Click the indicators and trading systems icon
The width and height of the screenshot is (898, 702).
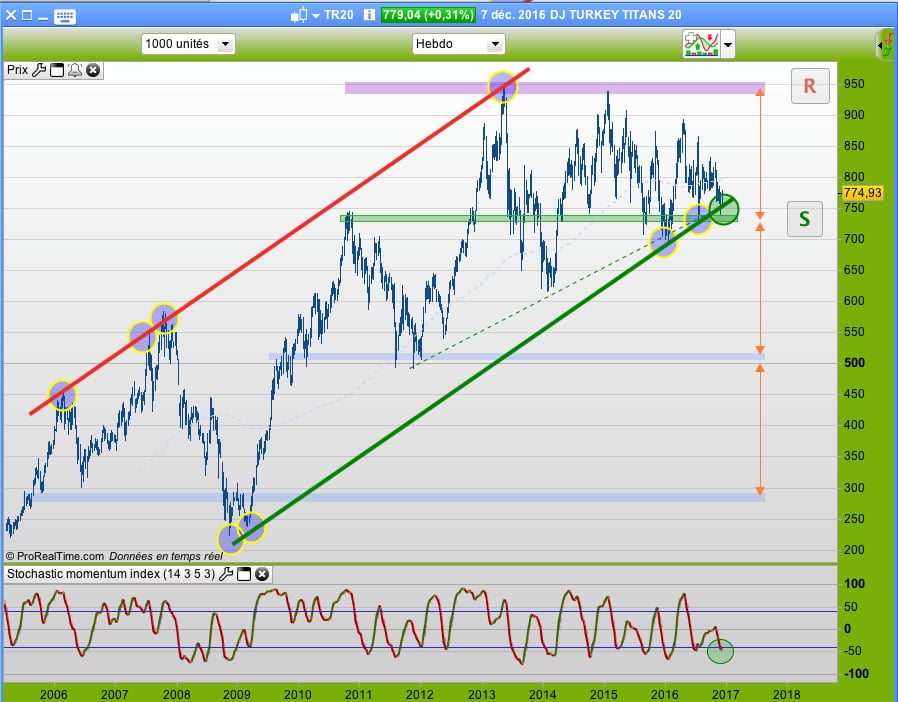[x=701, y=44]
